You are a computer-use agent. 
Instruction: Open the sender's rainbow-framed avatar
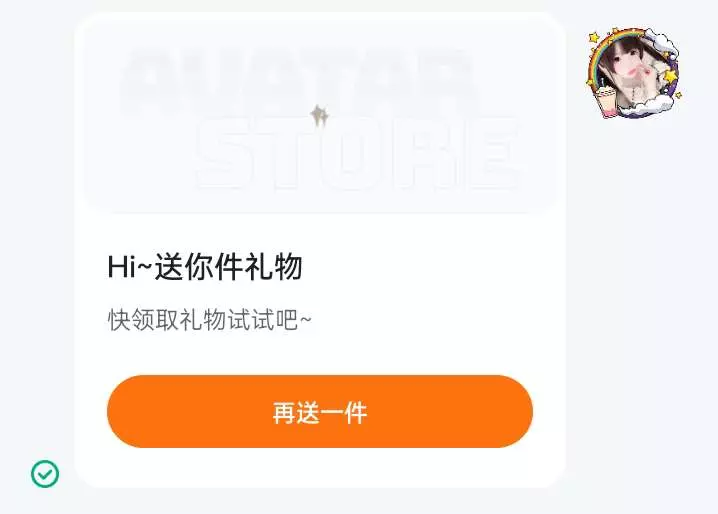pos(634,72)
